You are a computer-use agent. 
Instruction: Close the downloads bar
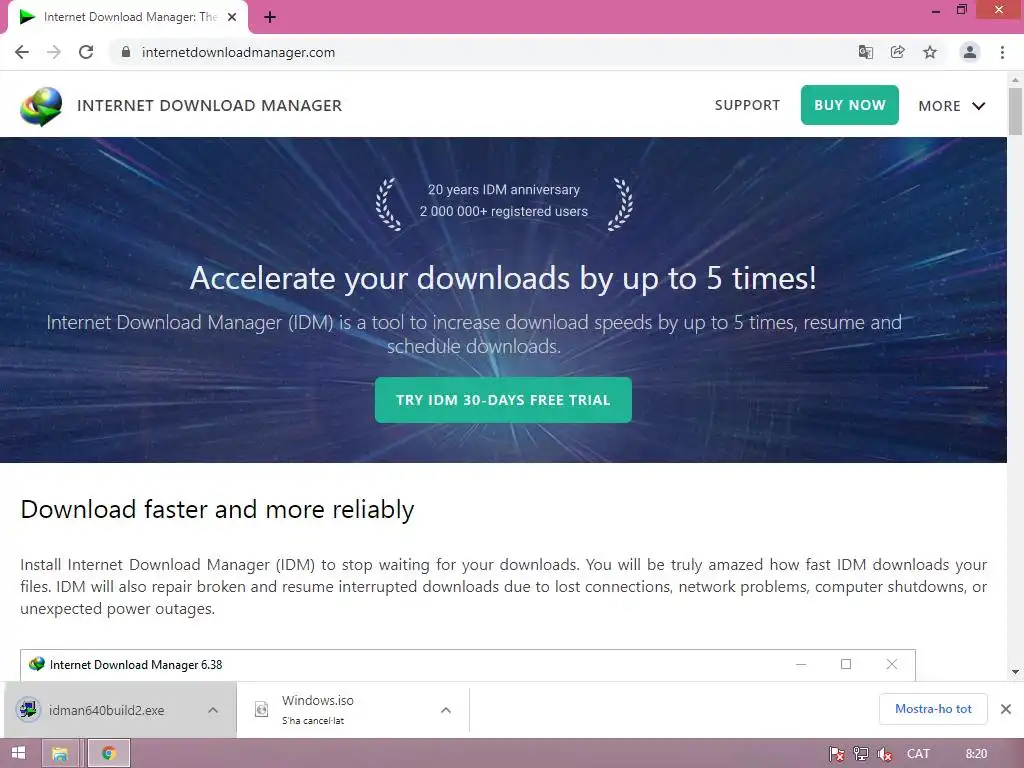coord(1006,709)
